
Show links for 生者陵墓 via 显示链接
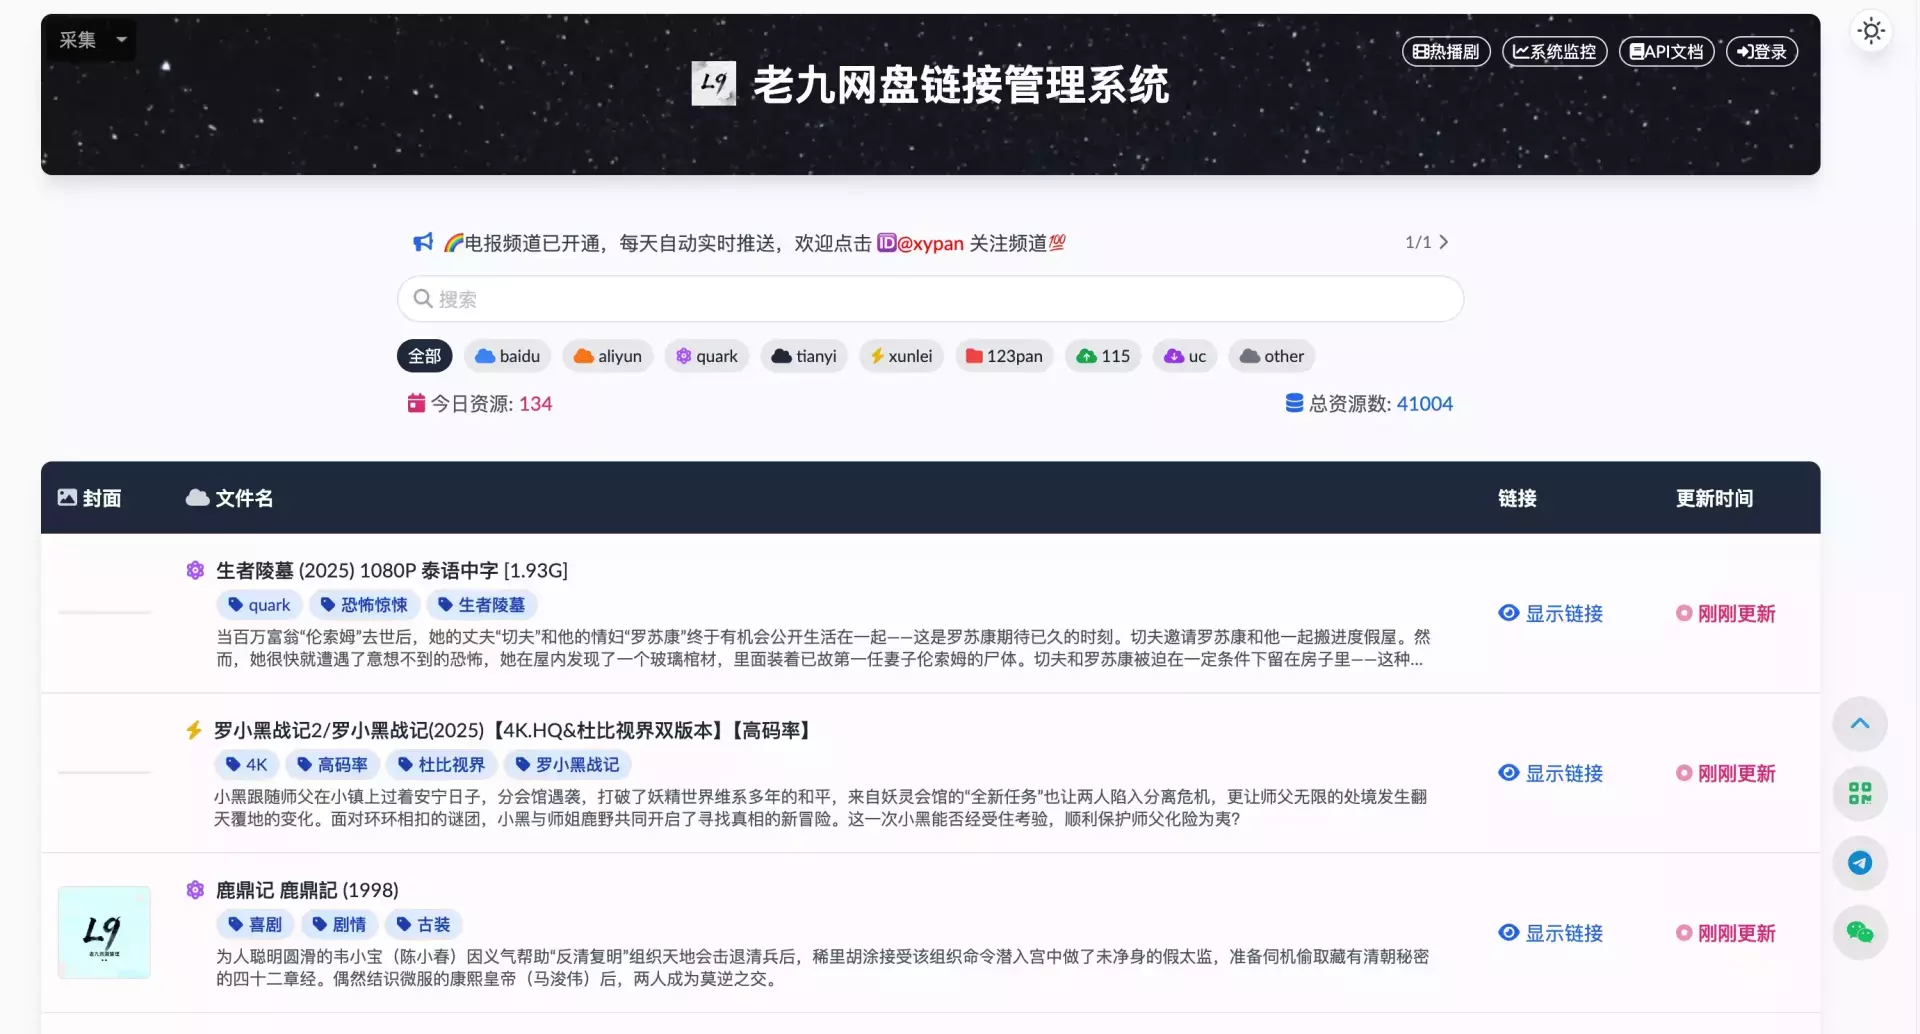(x=1563, y=613)
